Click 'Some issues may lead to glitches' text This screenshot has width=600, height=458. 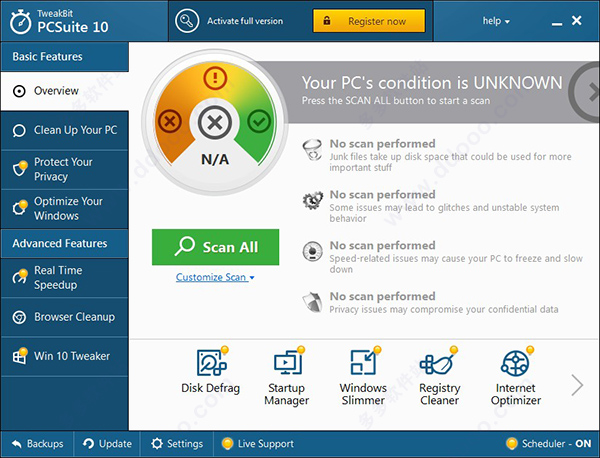tap(444, 213)
